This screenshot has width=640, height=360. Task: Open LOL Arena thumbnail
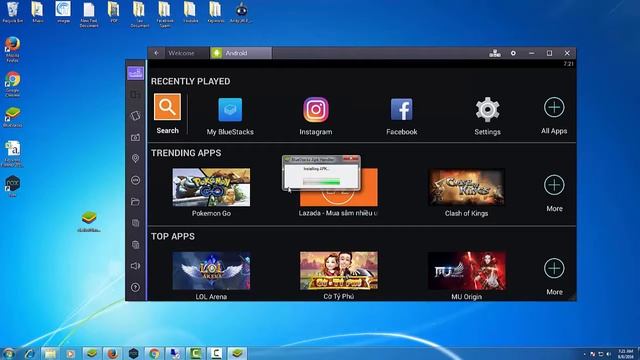(211, 271)
